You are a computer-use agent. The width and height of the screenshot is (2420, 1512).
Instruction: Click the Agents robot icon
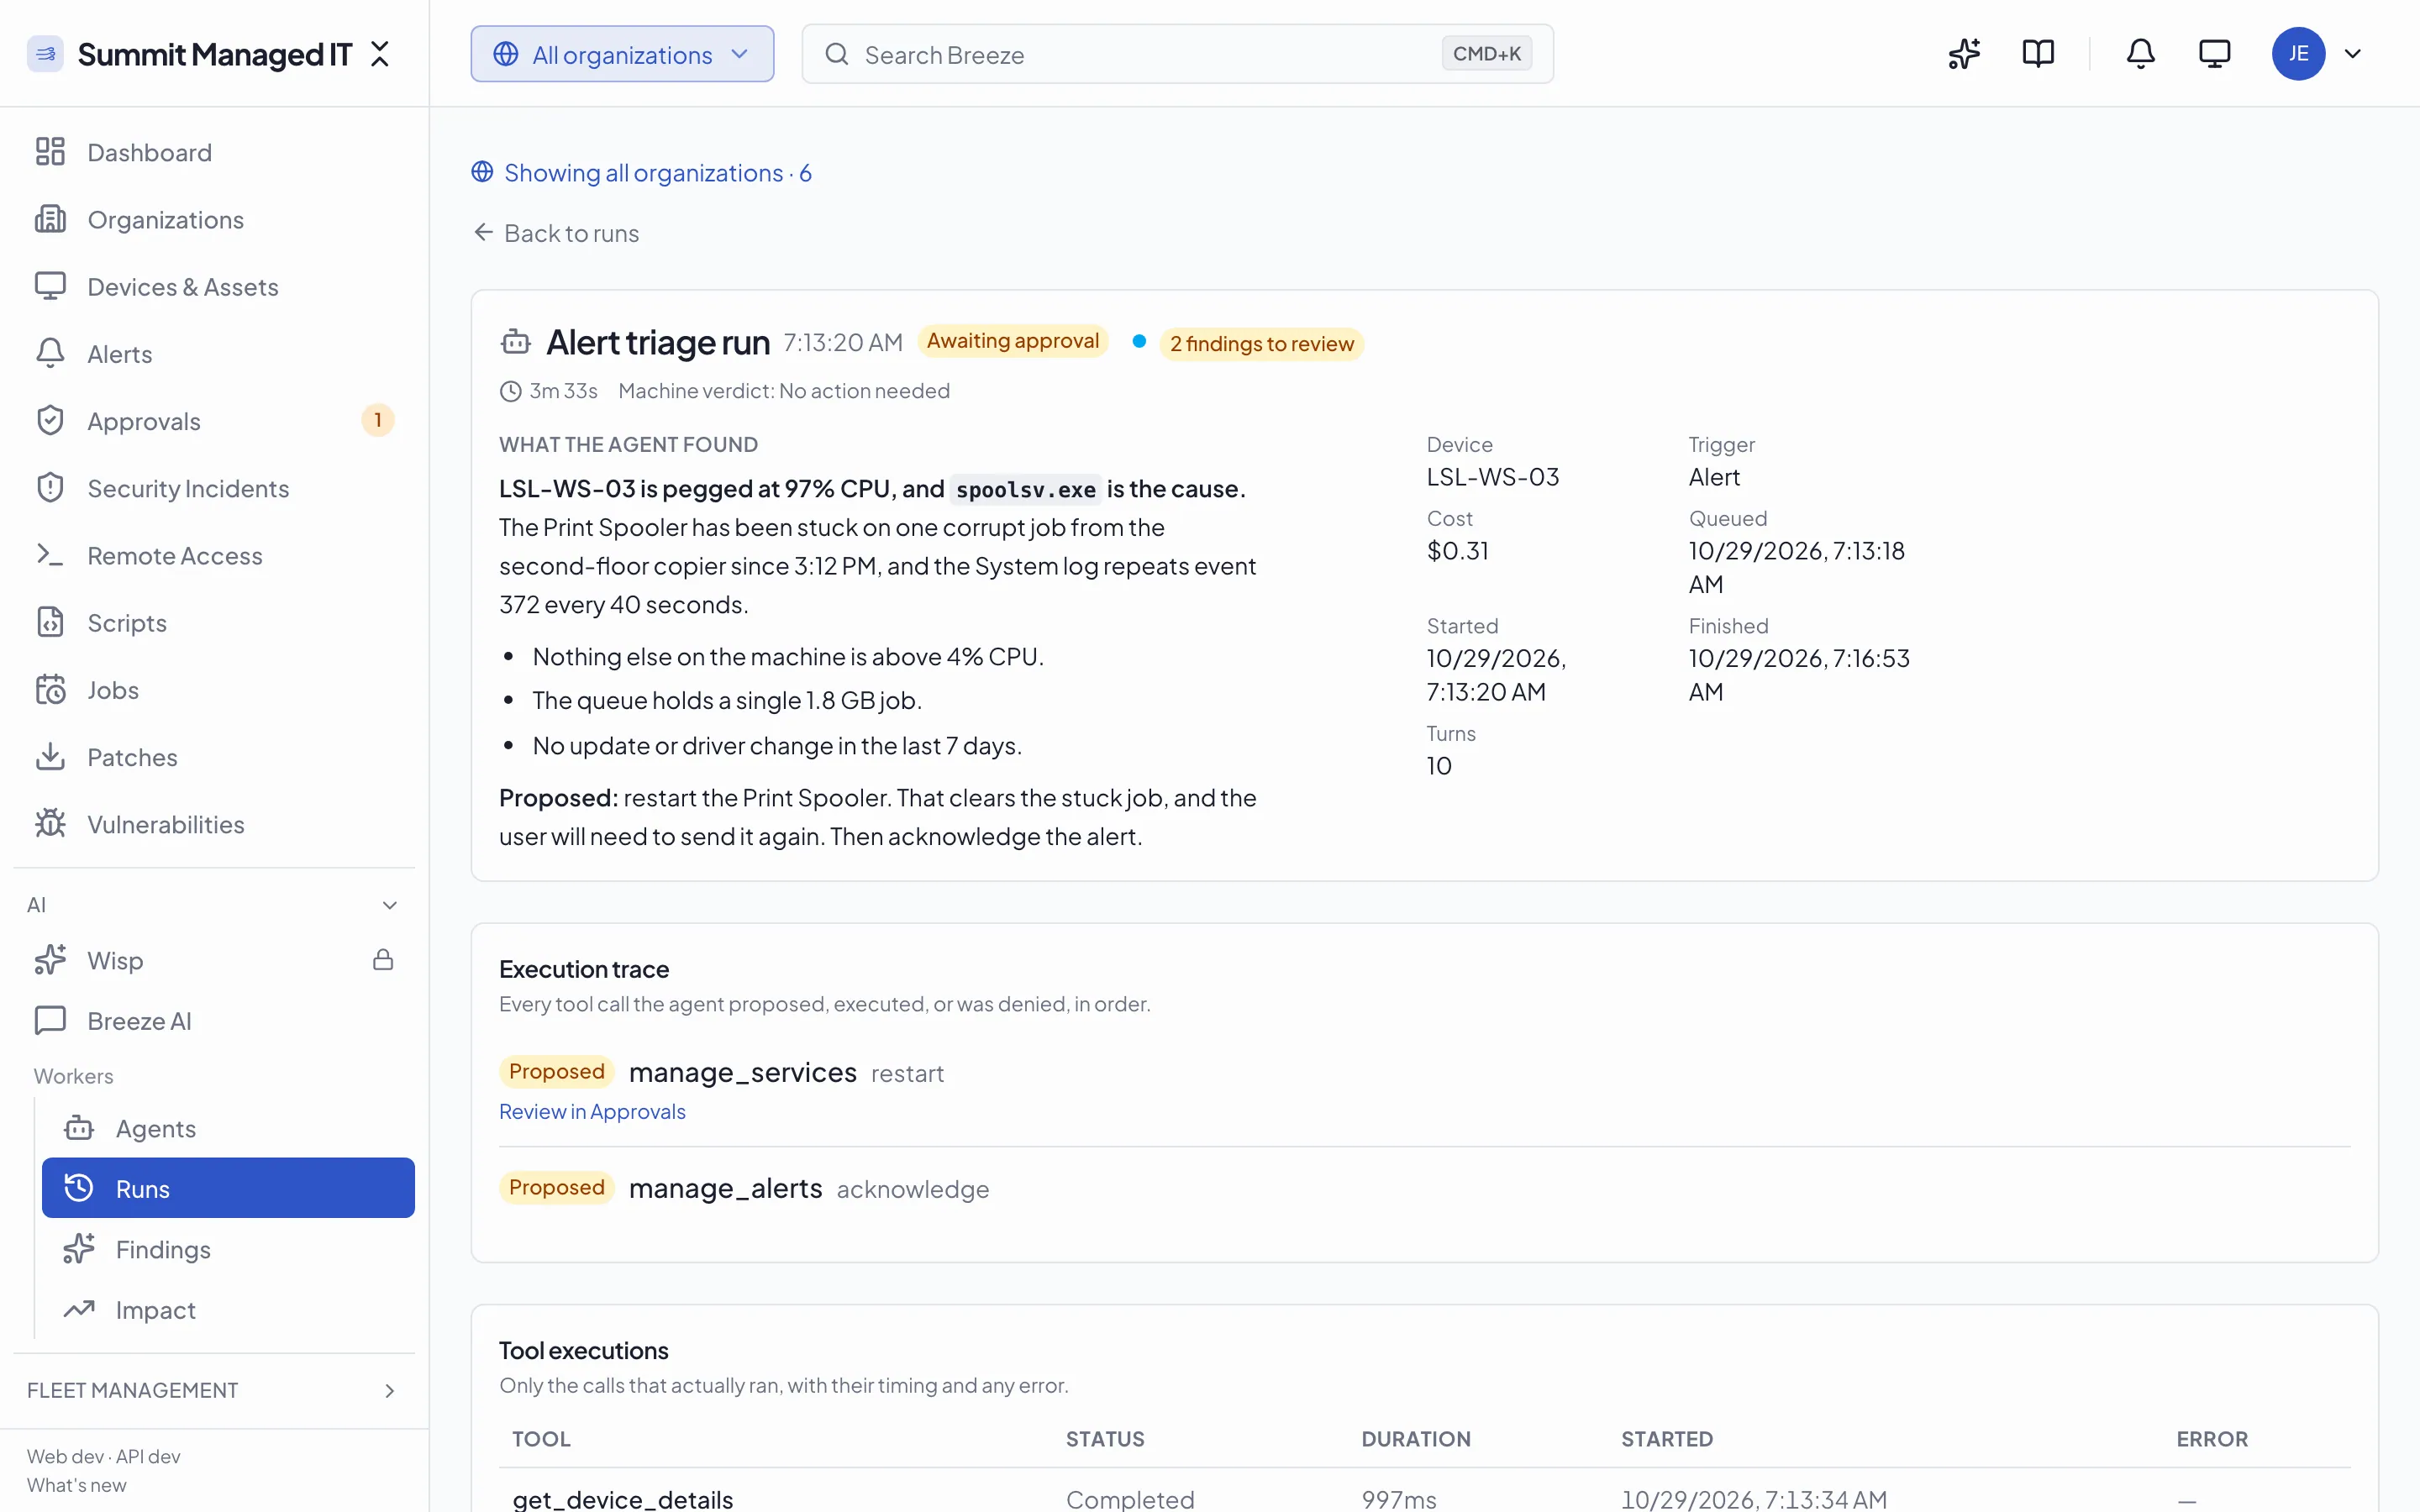pos(79,1128)
